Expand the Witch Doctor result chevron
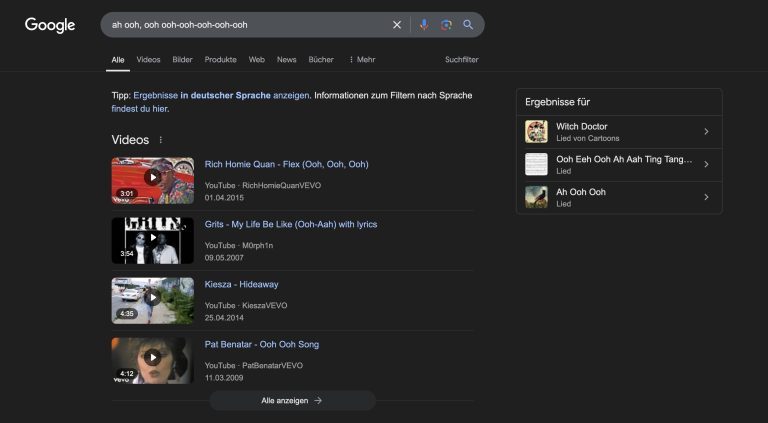 click(706, 132)
